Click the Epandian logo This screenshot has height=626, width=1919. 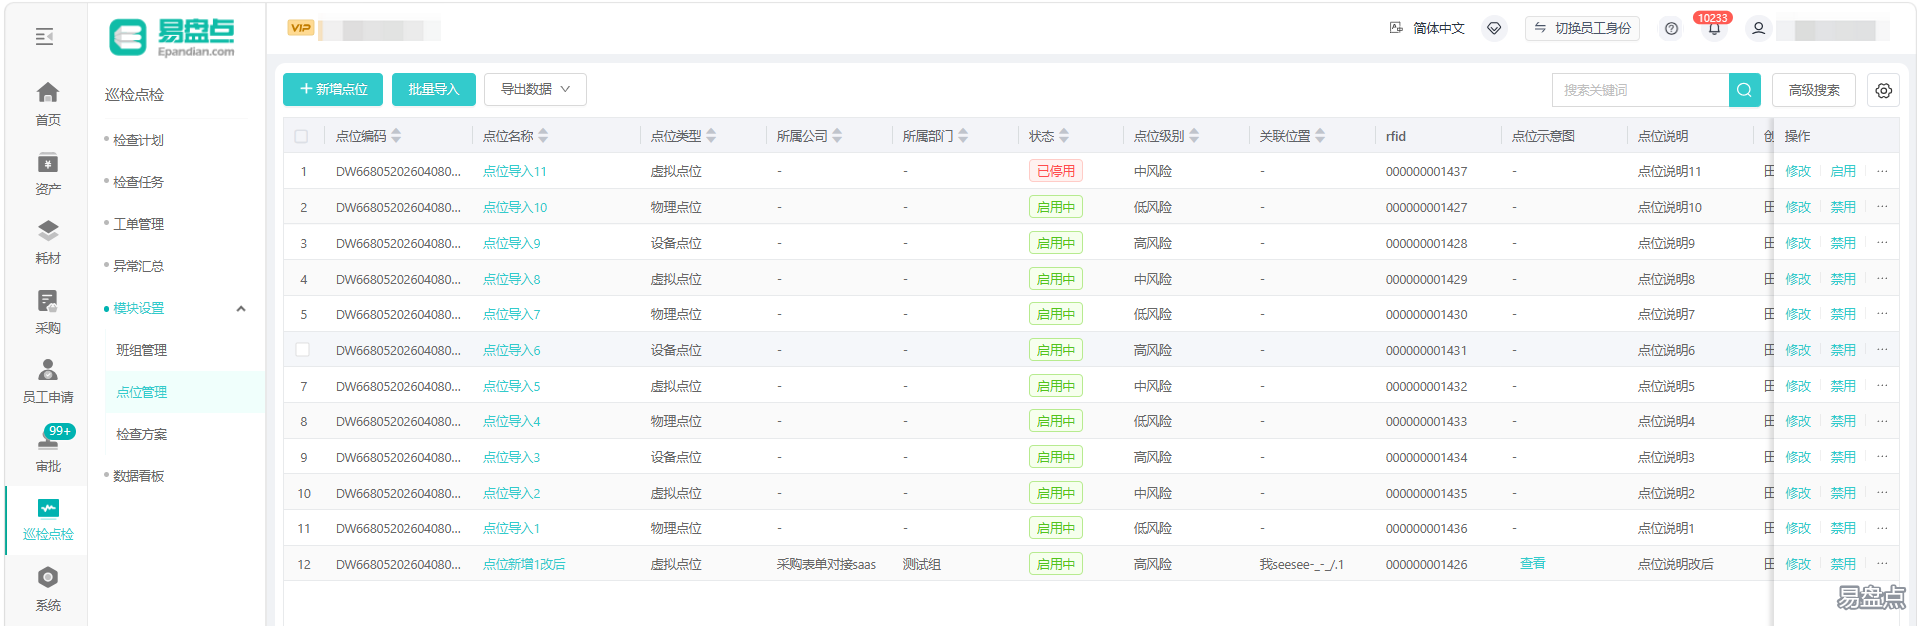point(172,38)
